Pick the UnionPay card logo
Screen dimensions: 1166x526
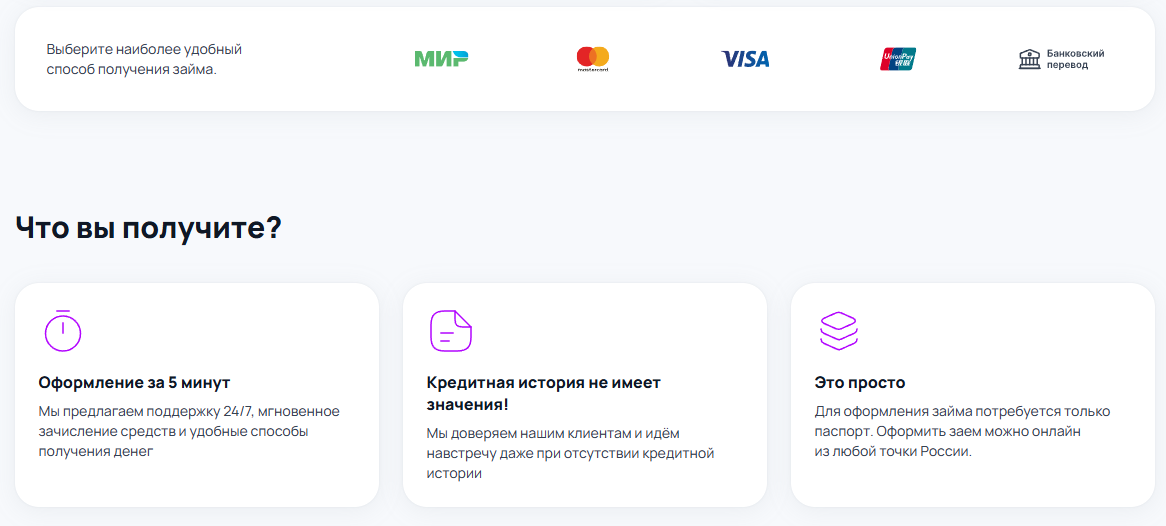pyautogui.click(x=898, y=59)
